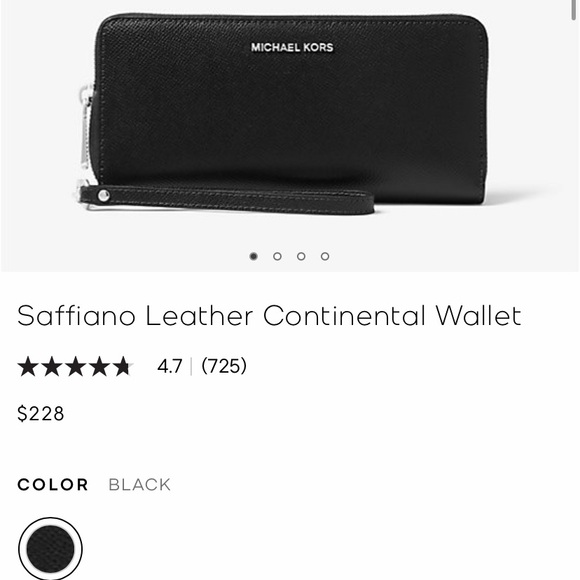Viewport: 580px width, 580px height.
Task: Click the wallet's wrist strap
Action: point(226,200)
